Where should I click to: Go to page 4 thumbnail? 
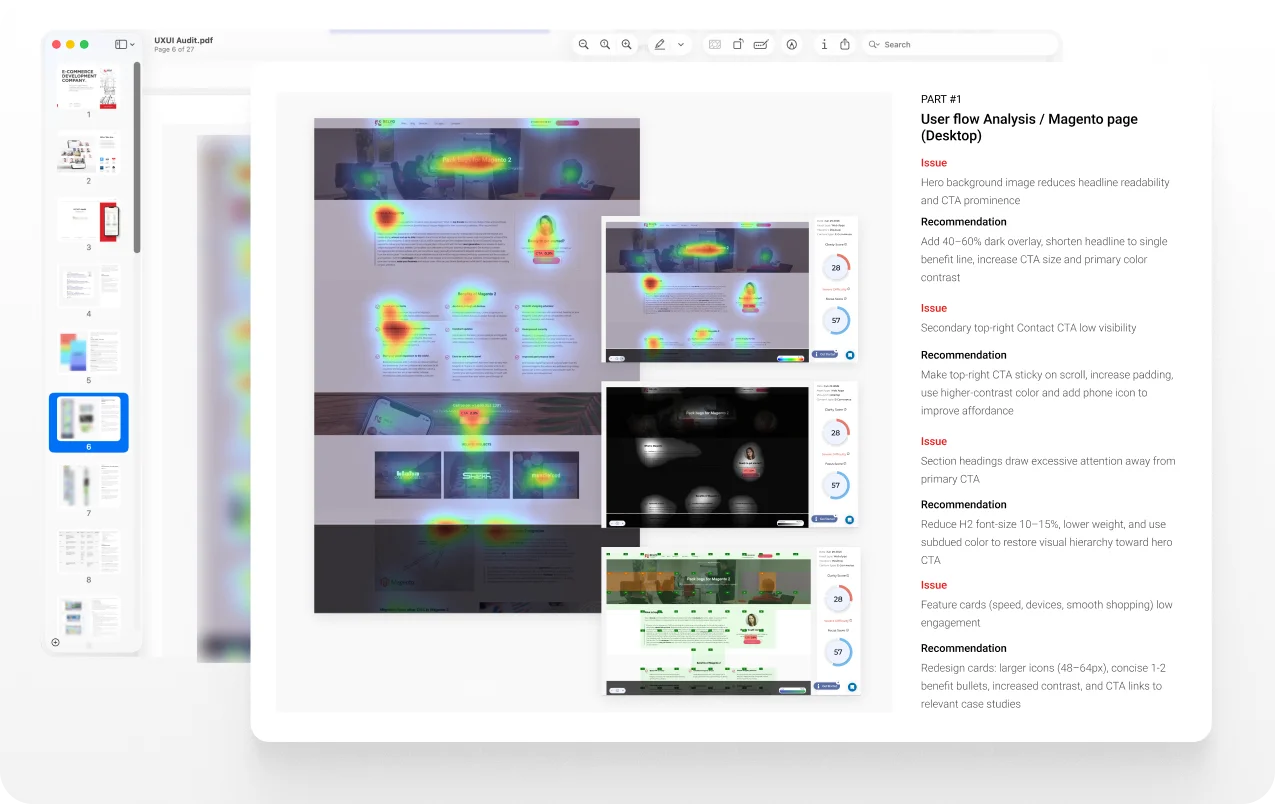[89, 287]
